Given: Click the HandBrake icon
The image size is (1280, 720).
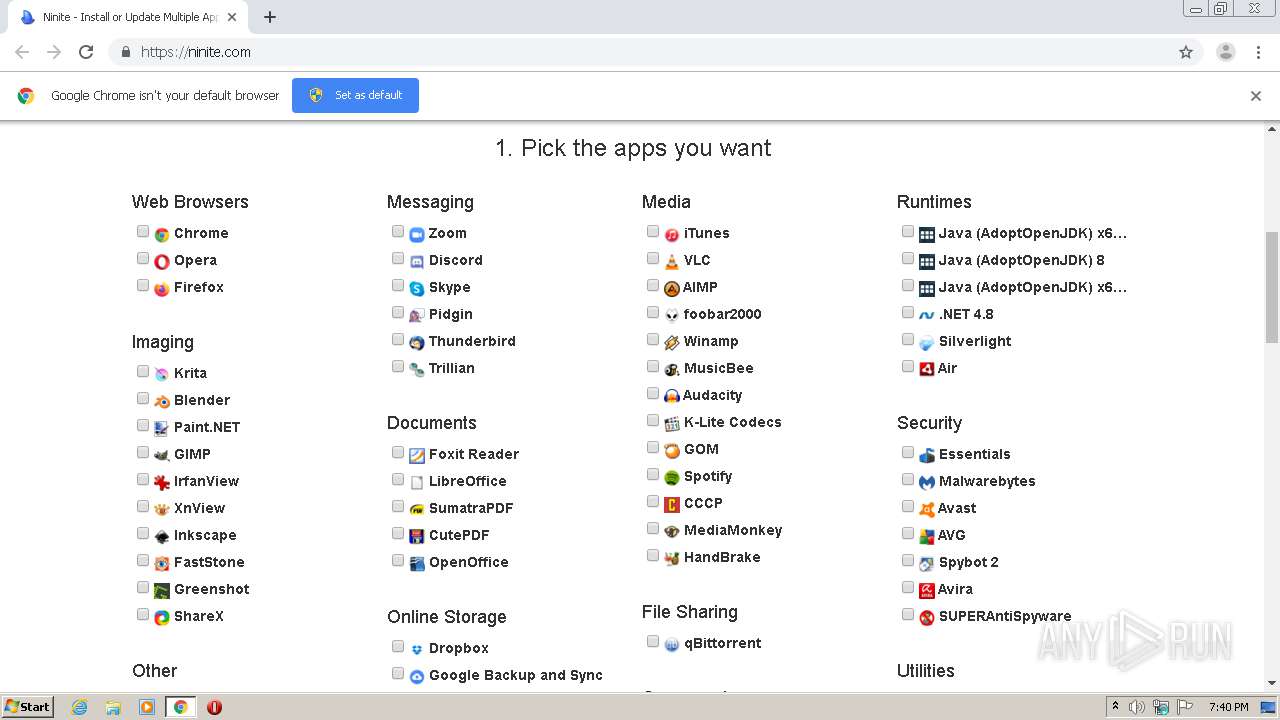Looking at the screenshot, I should (x=672, y=558).
